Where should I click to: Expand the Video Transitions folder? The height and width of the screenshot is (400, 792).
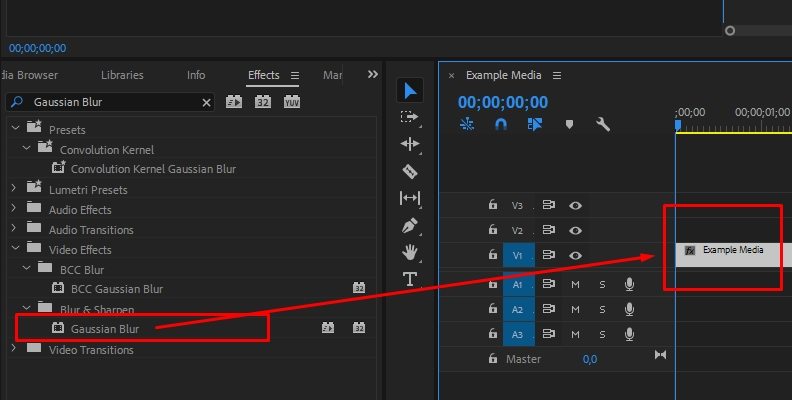pyautogui.click(x=14, y=348)
